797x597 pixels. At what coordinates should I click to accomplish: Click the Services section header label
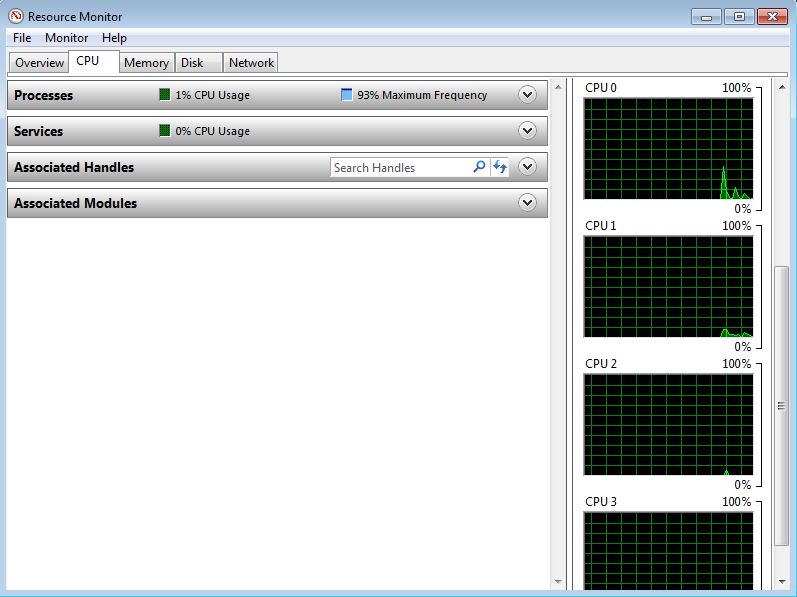click(x=39, y=131)
